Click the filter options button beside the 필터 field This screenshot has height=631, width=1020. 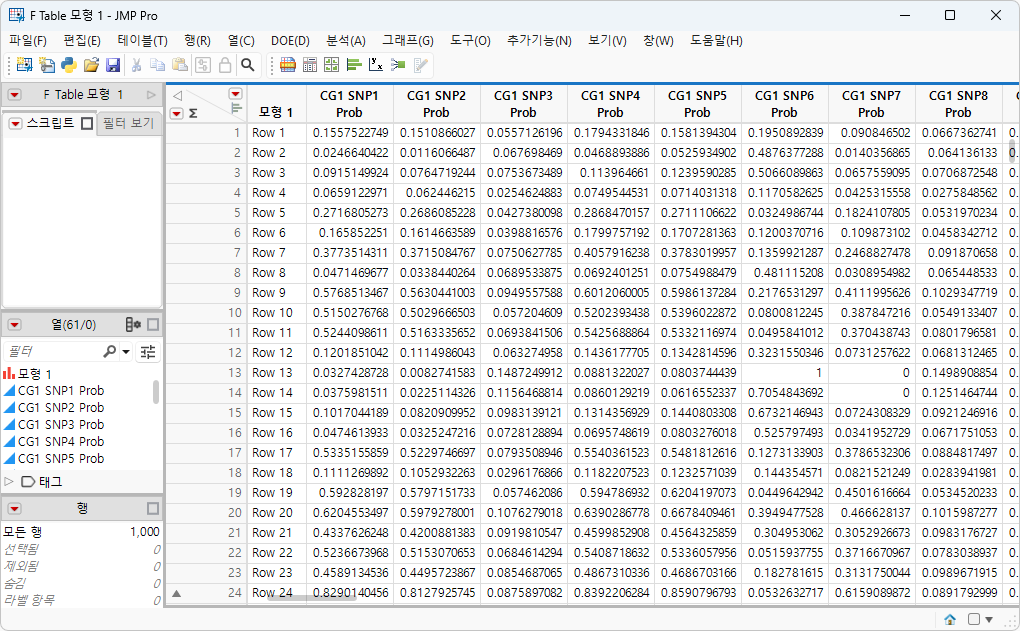tap(148, 352)
